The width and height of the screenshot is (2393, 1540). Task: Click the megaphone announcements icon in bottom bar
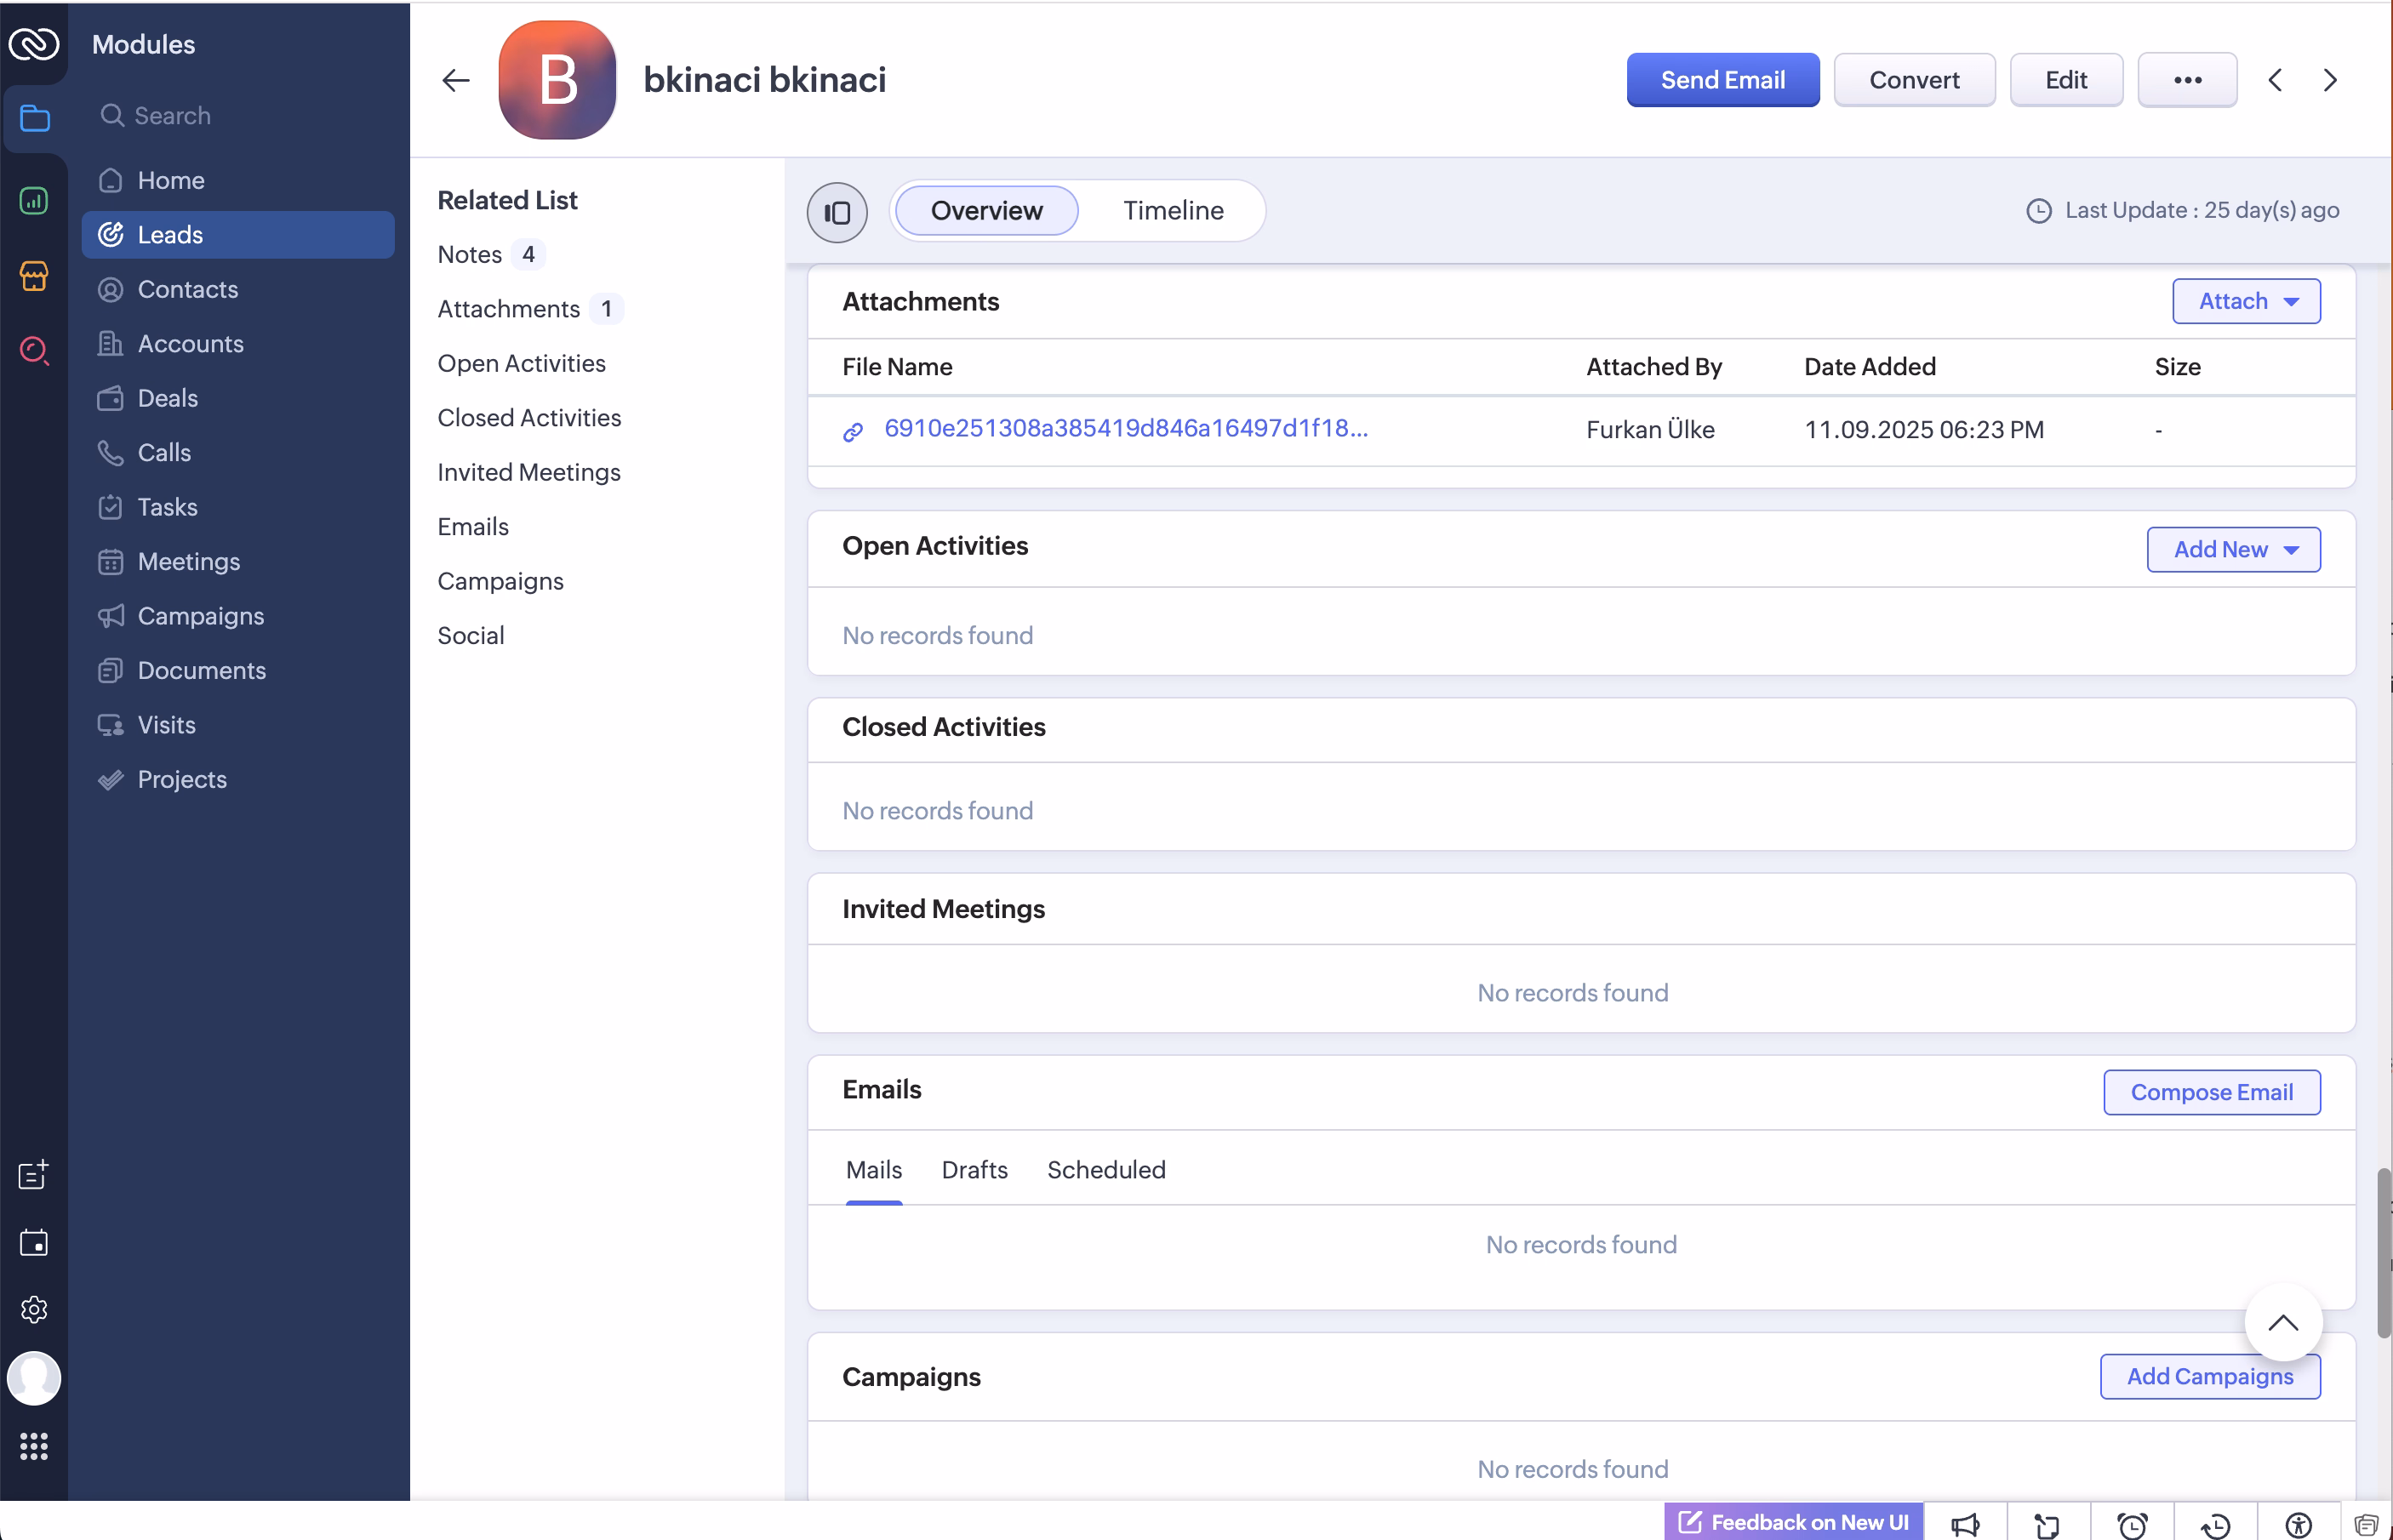click(x=1965, y=1524)
